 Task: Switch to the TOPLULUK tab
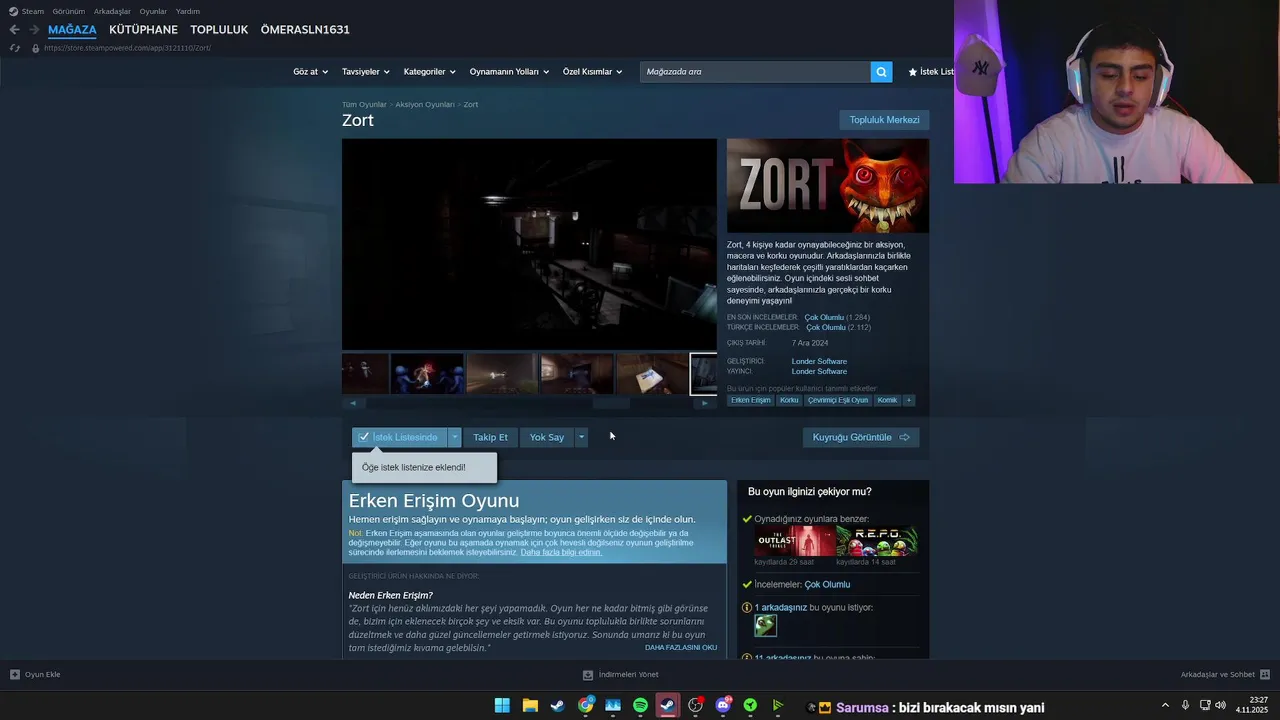[x=219, y=30]
